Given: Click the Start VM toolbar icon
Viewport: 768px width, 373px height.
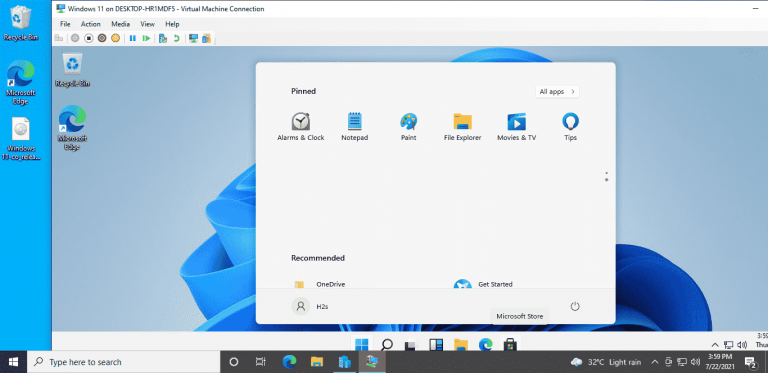Looking at the screenshot, I should pos(74,38).
